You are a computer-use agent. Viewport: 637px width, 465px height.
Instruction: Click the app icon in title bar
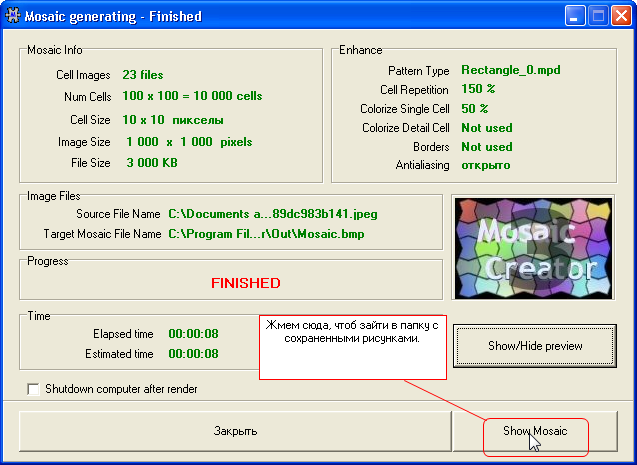[13, 16]
